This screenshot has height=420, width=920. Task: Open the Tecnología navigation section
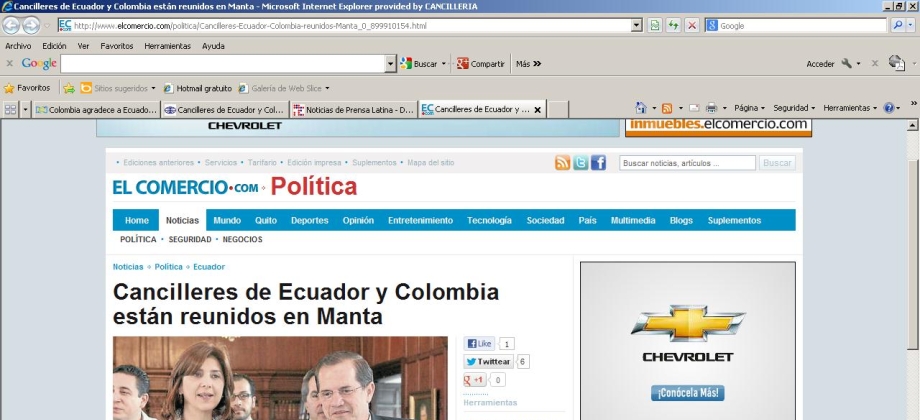point(489,221)
